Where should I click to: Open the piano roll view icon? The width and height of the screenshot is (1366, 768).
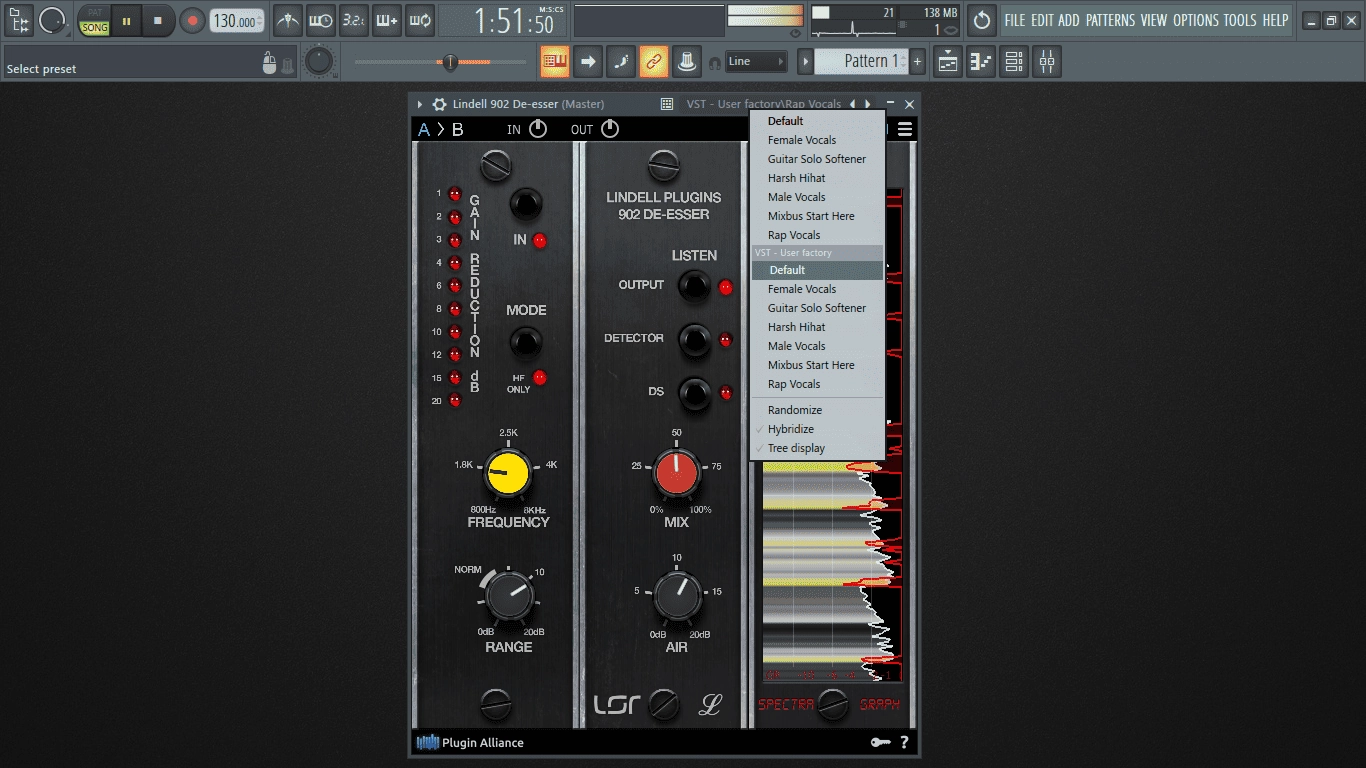981,62
